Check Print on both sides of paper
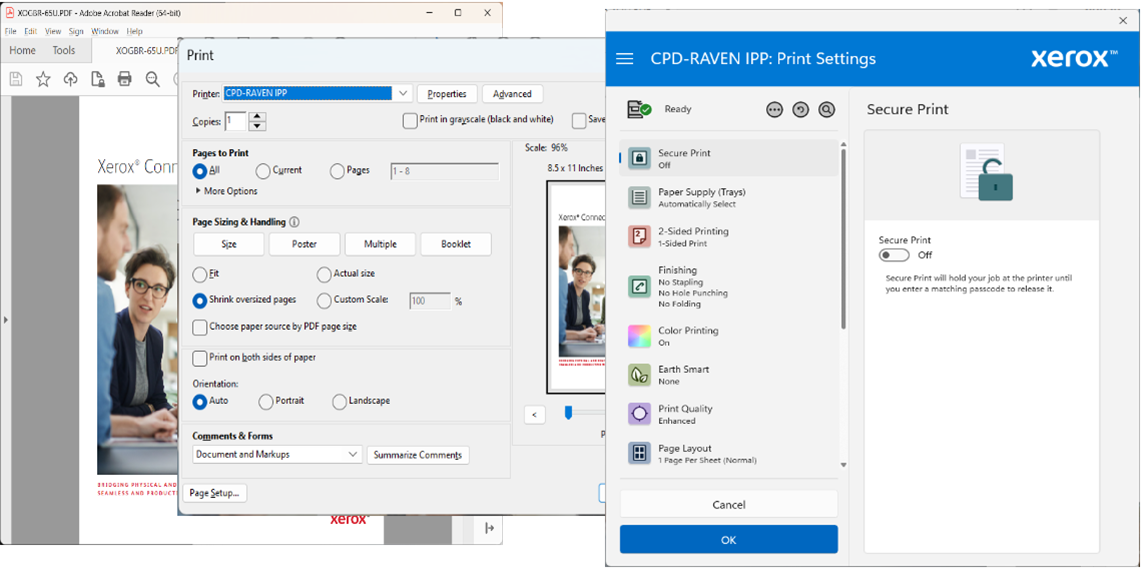The height and width of the screenshot is (576, 1144). (x=199, y=358)
